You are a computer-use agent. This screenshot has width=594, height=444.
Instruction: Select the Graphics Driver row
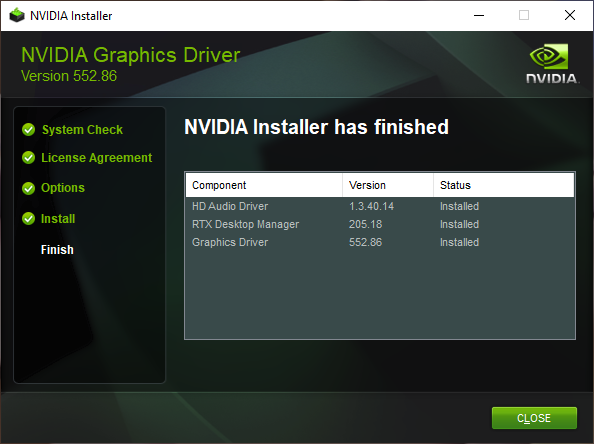click(380, 242)
